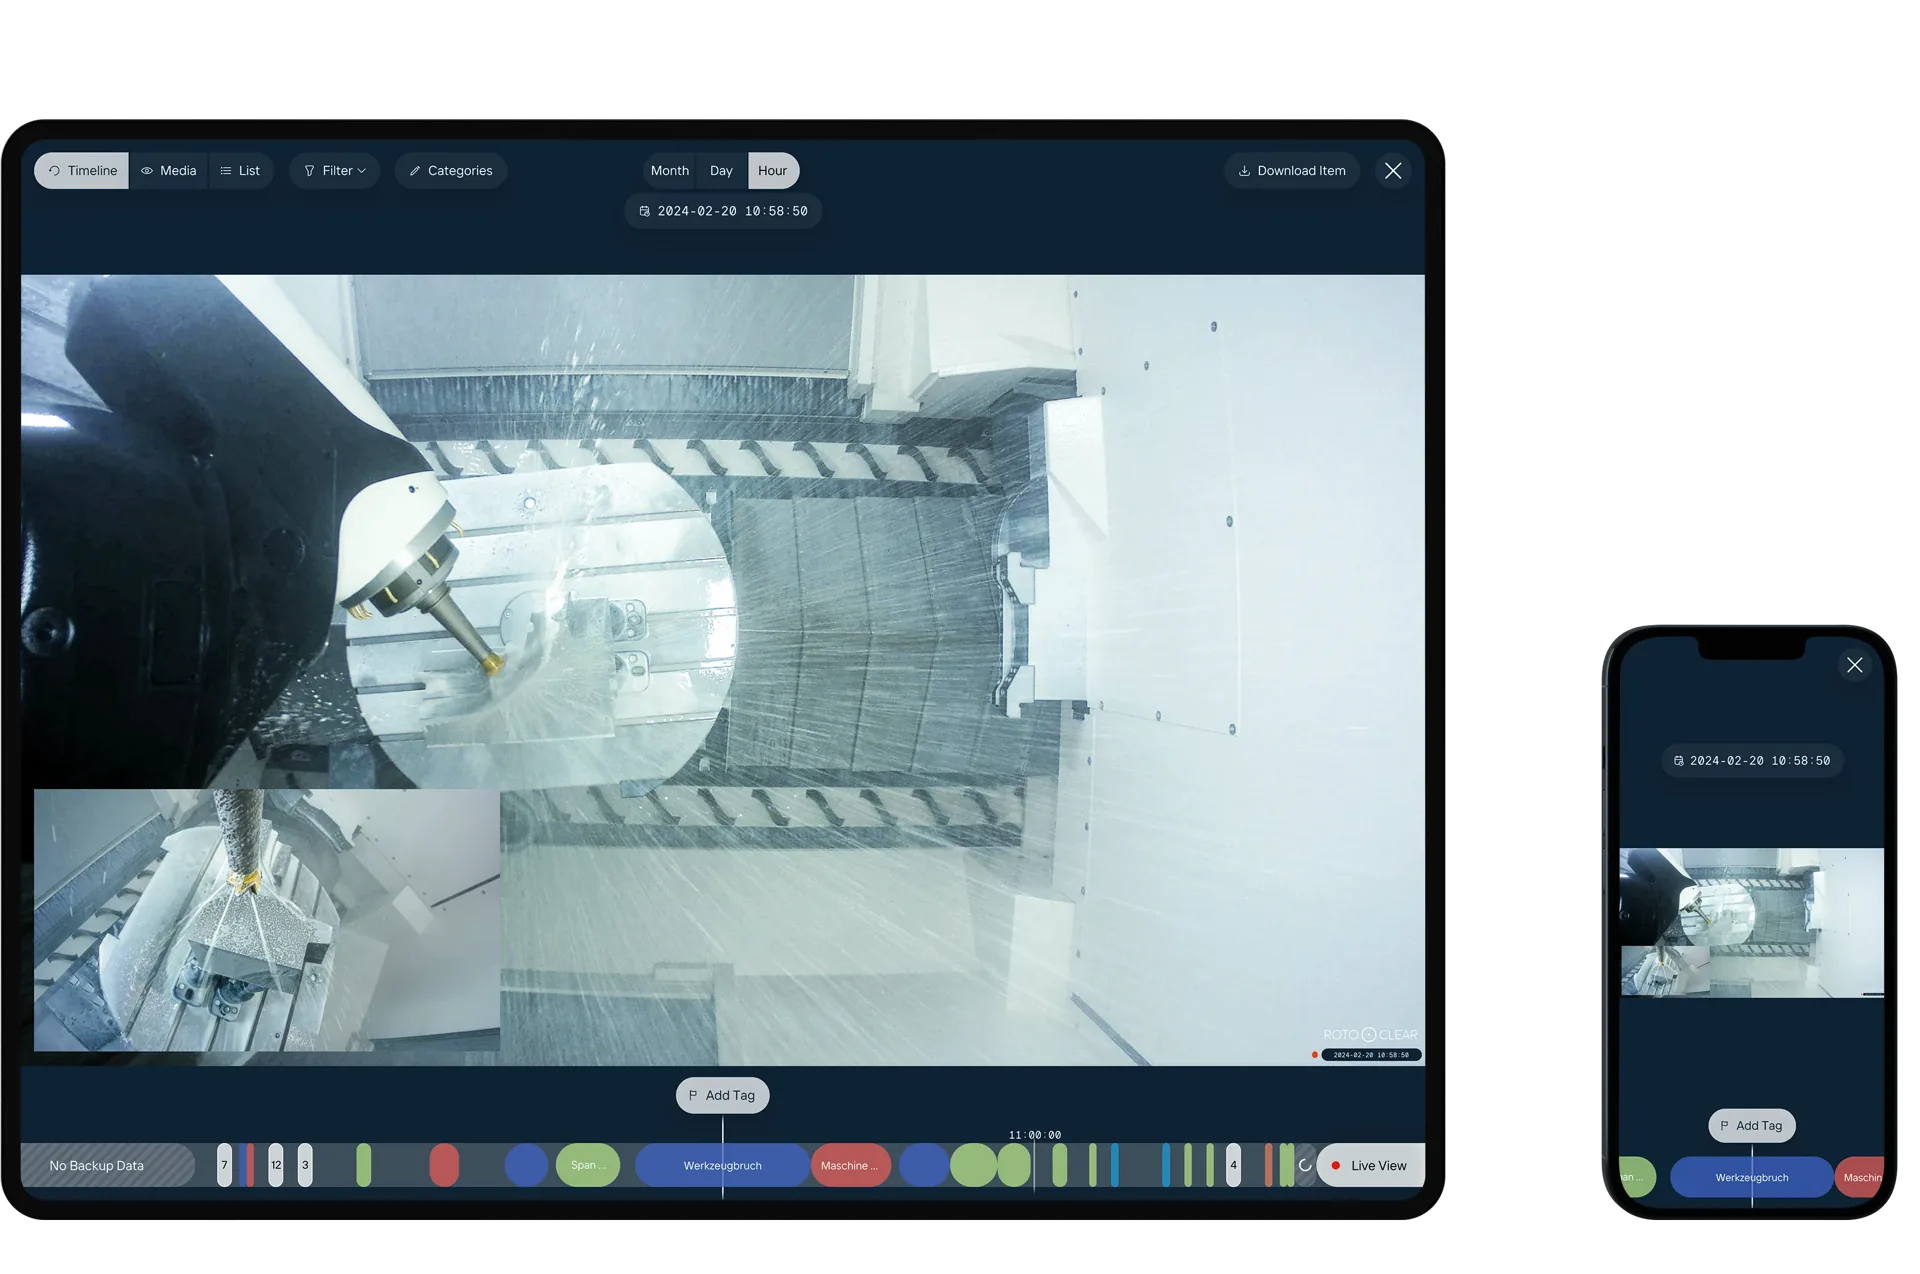Click Add Tag button on tablet
This screenshot has width=1920, height=1274.
coord(722,1095)
